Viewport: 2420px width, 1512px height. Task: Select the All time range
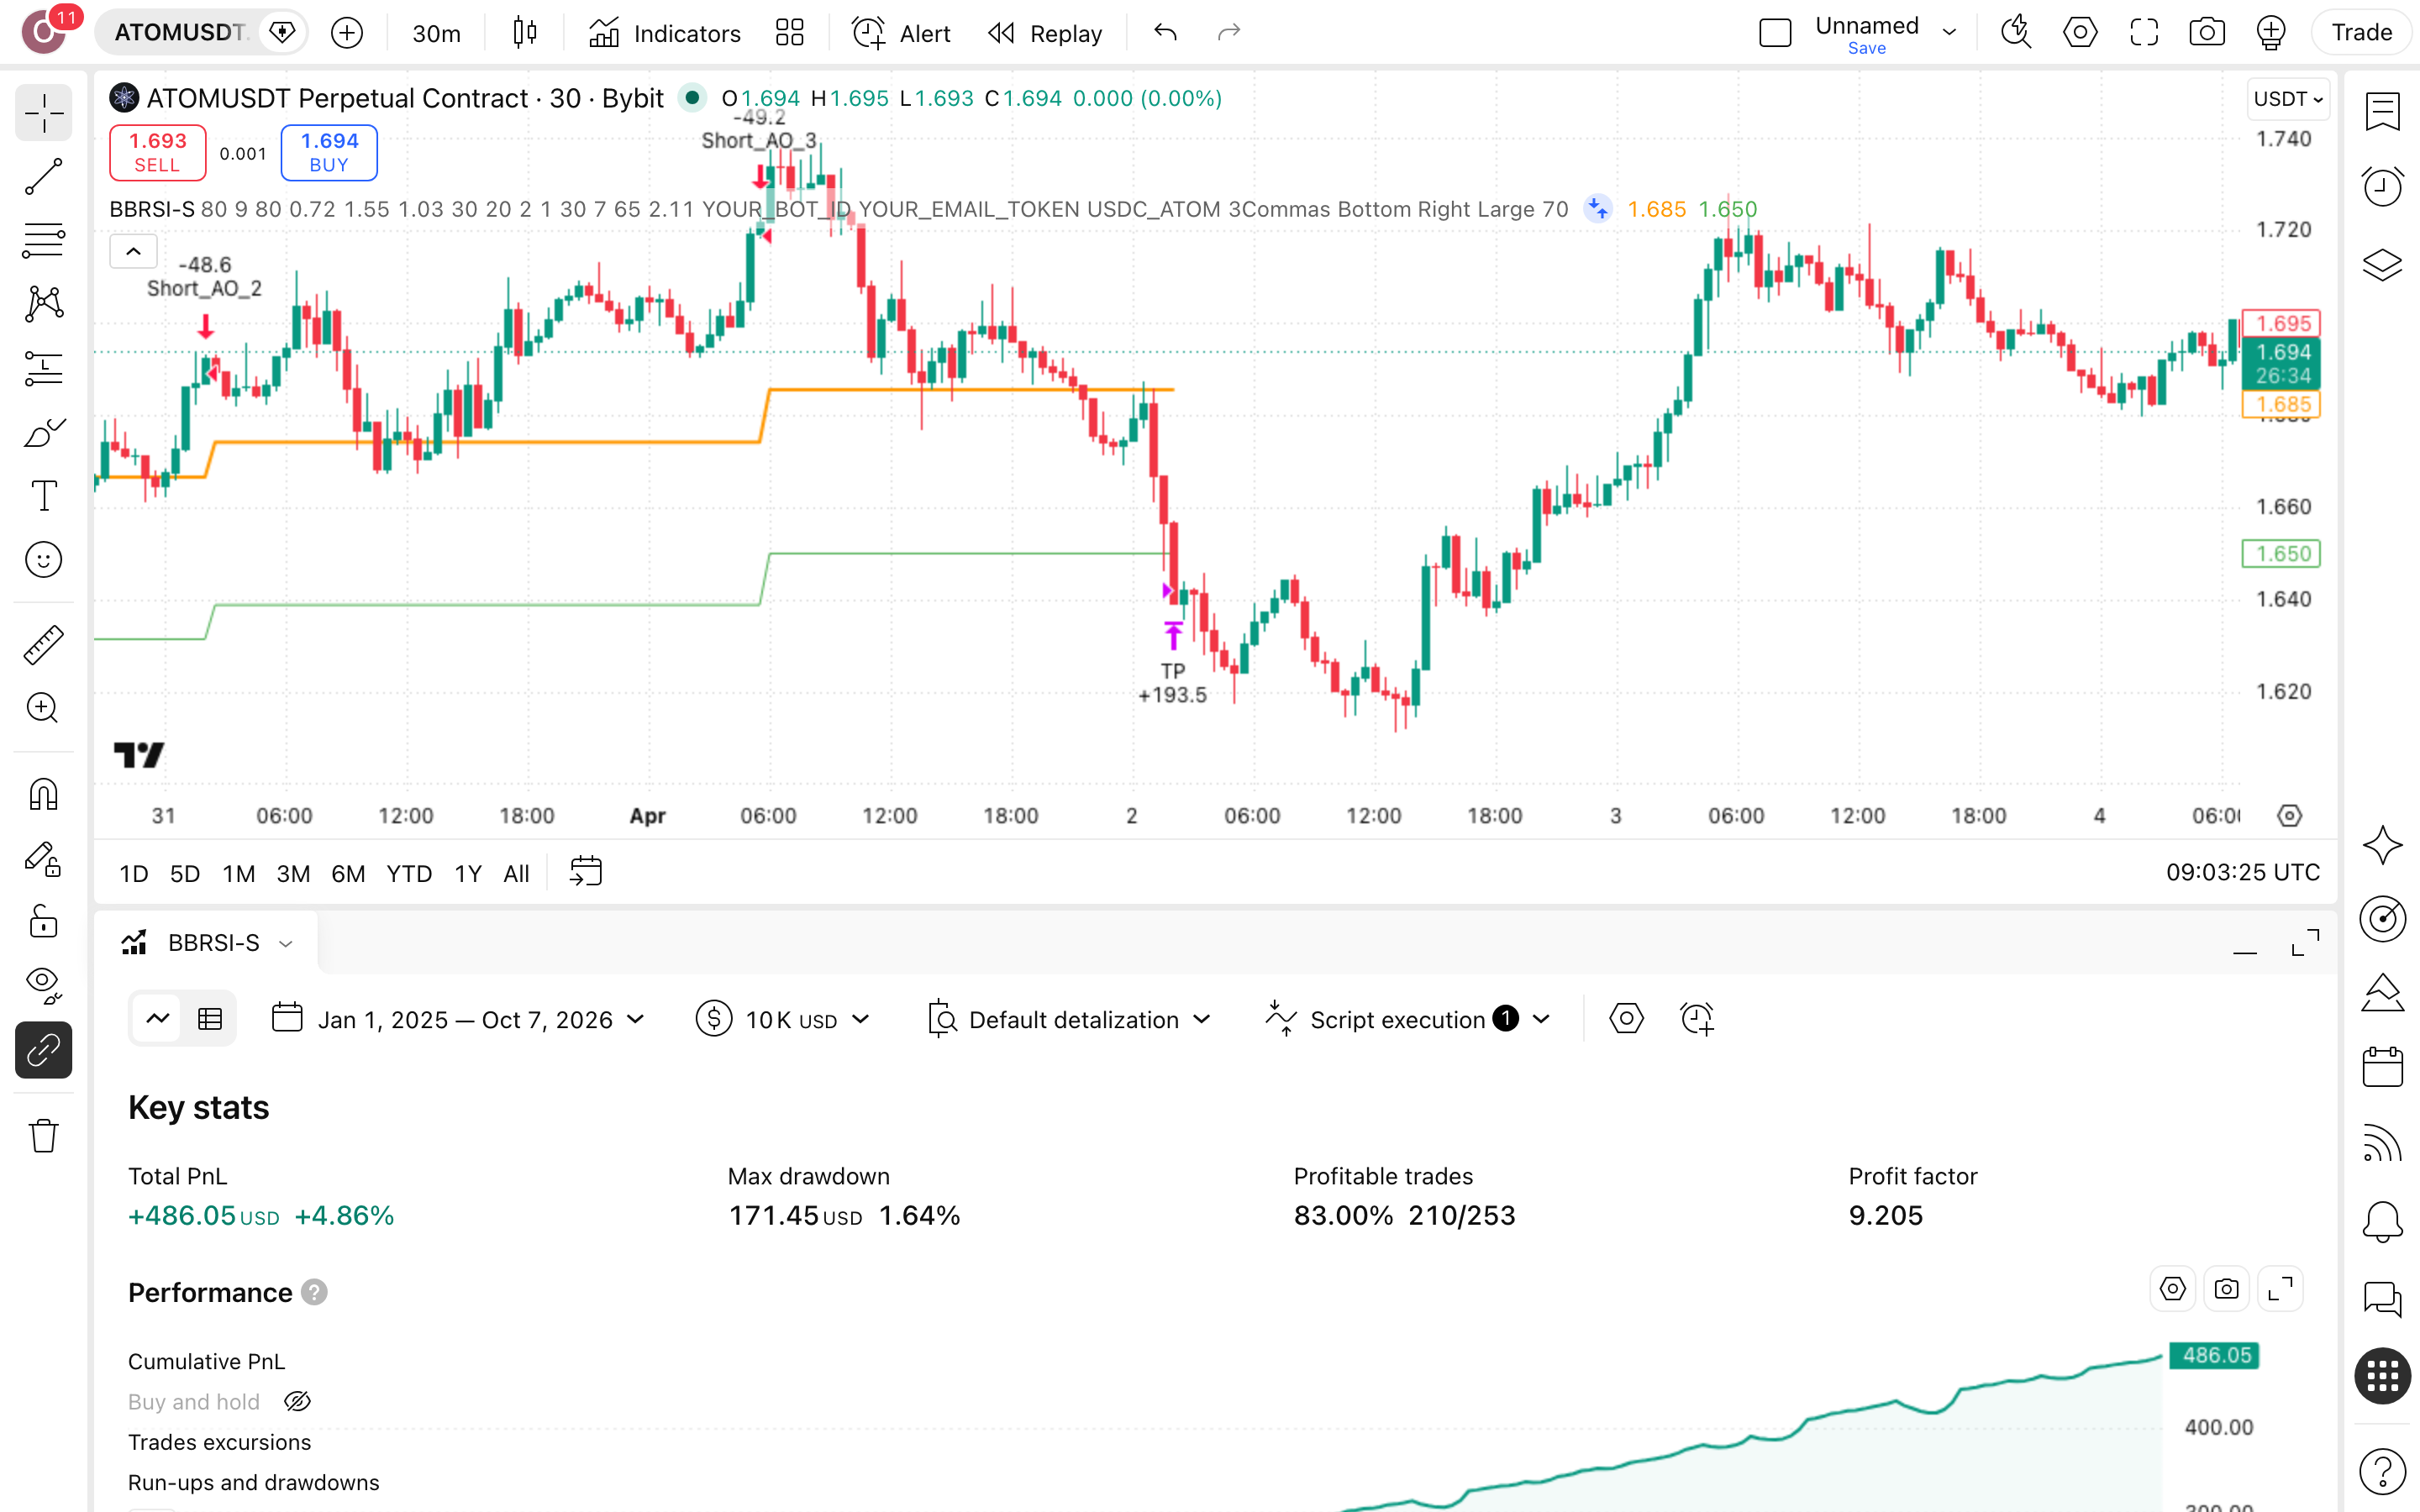tap(516, 874)
